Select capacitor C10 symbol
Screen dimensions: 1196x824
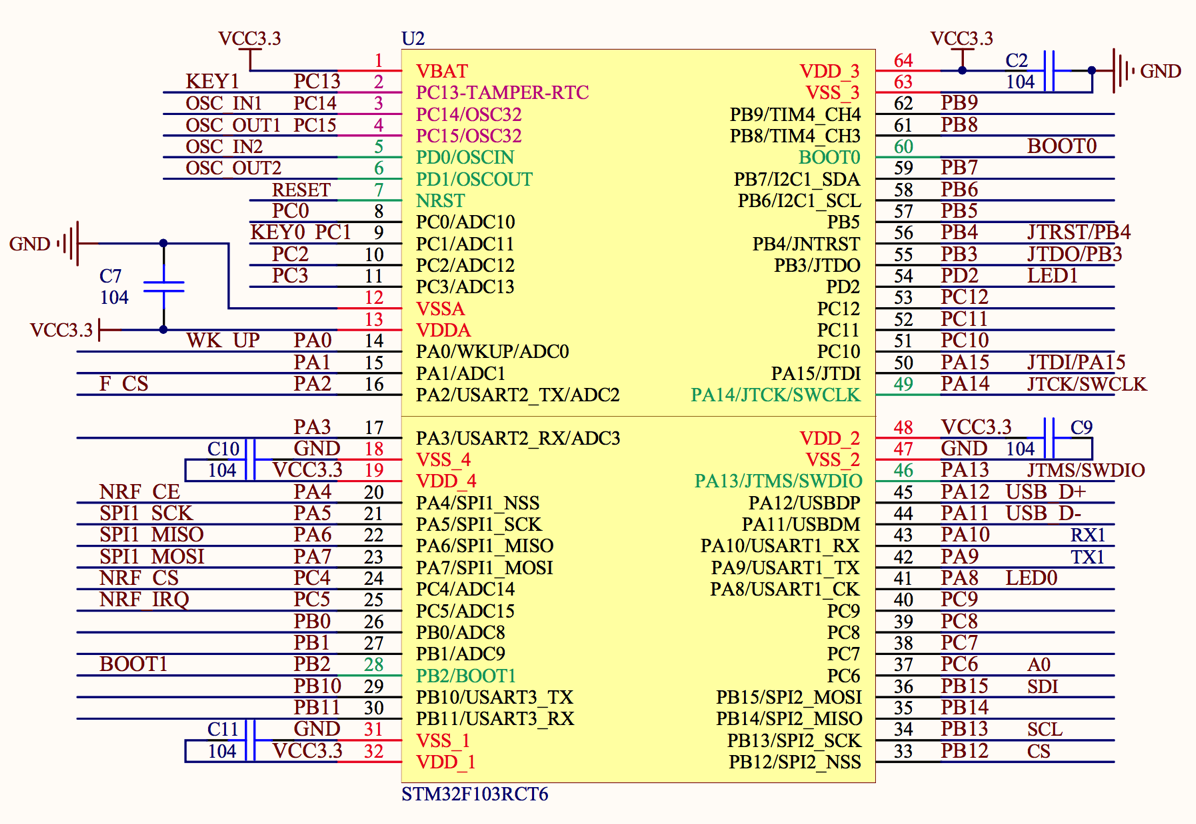tap(250, 459)
